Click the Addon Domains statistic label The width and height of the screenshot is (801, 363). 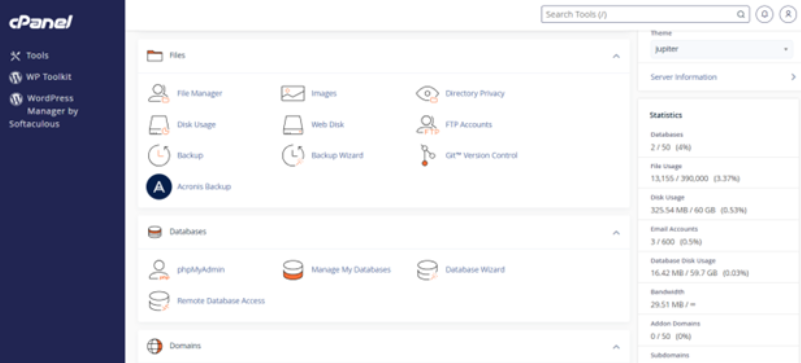point(675,324)
